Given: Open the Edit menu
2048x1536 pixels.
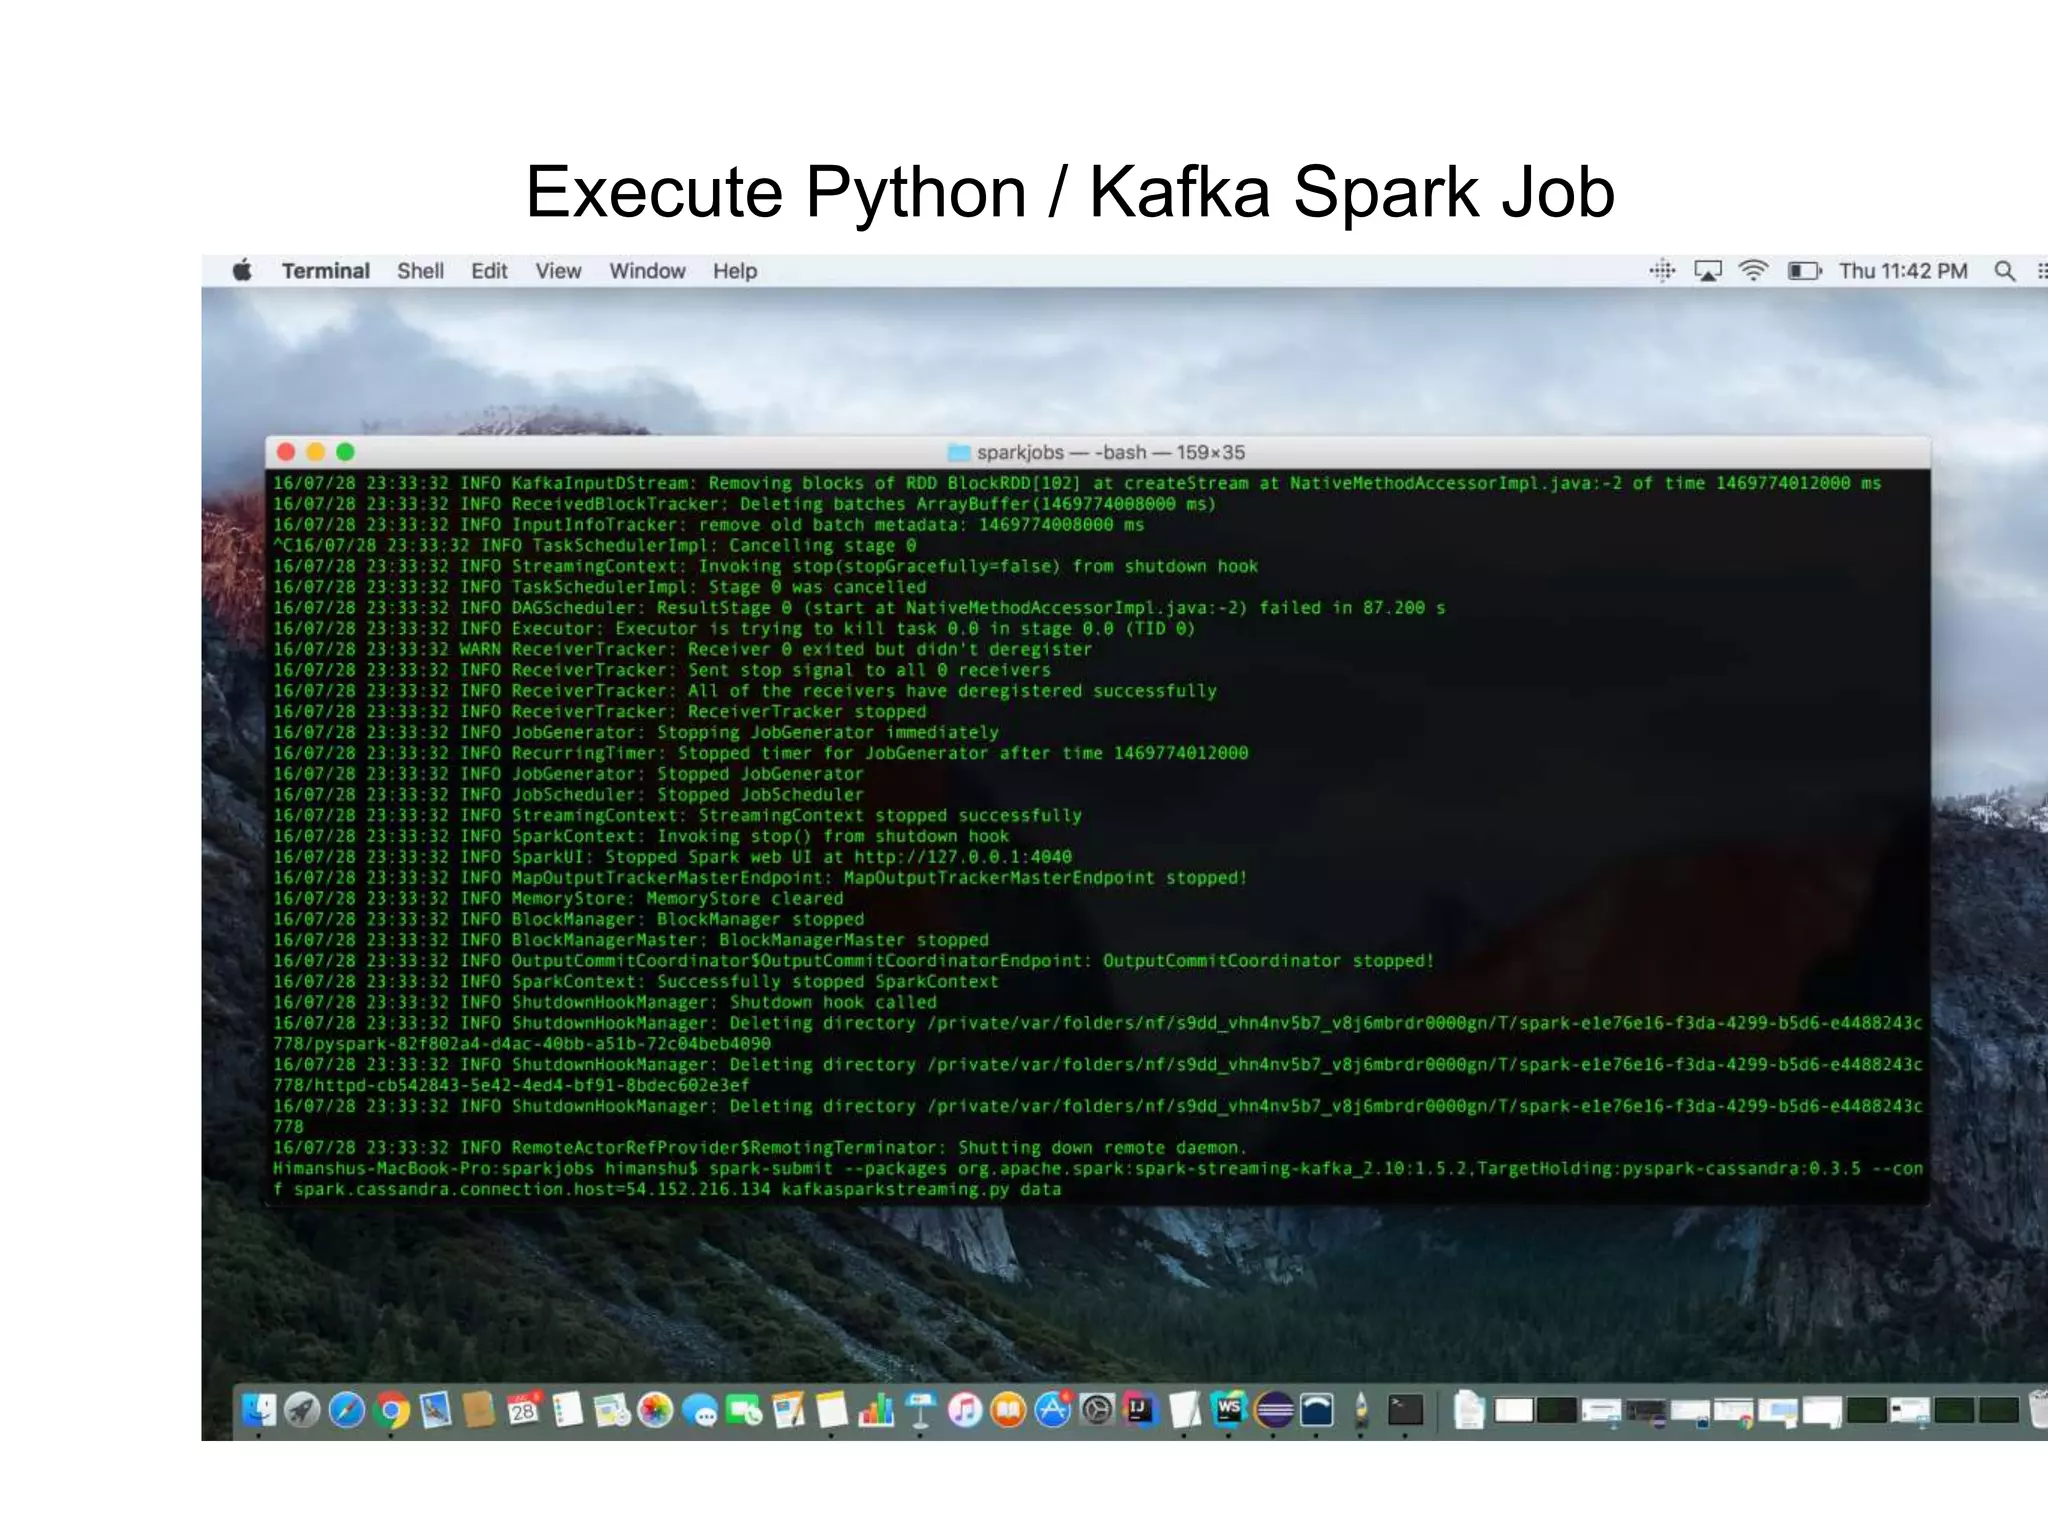Looking at the screenshot, I should click(489, 271).
